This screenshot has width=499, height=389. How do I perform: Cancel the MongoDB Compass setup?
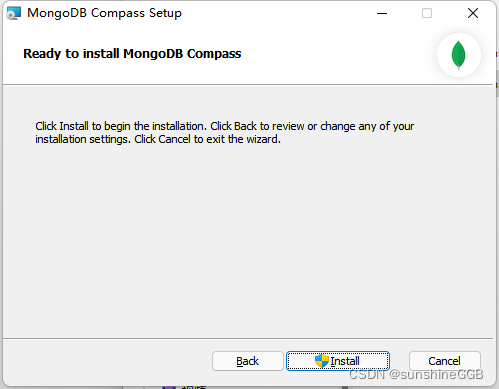(445, 361)
